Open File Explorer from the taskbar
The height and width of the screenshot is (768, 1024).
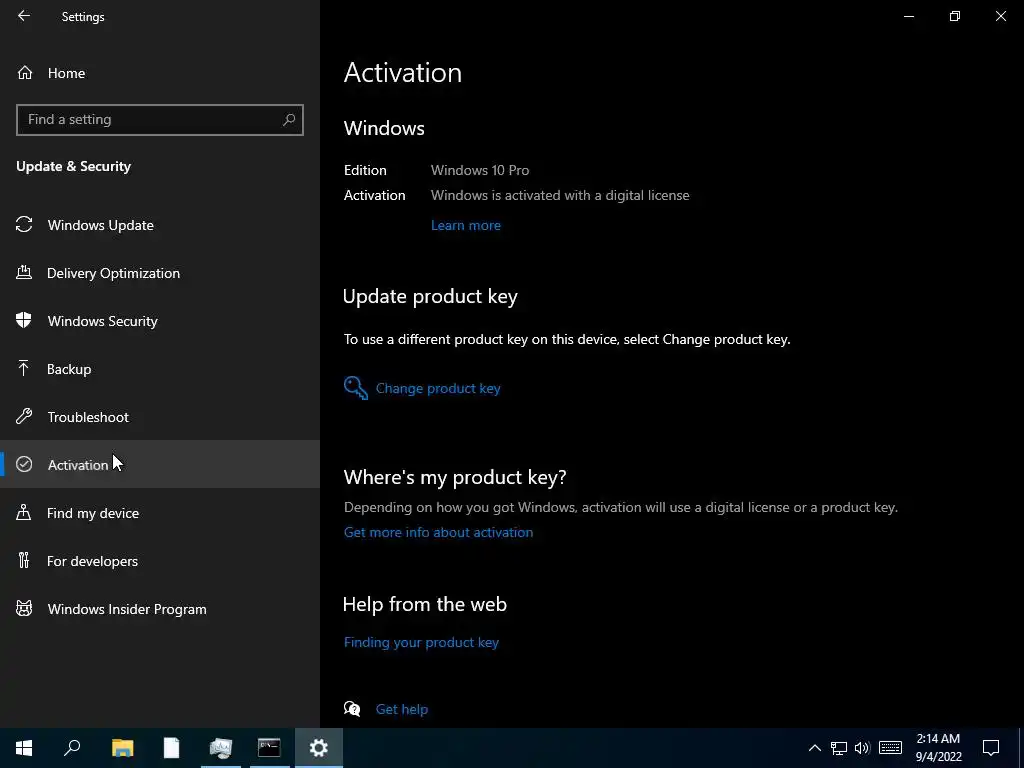(122, 748)
